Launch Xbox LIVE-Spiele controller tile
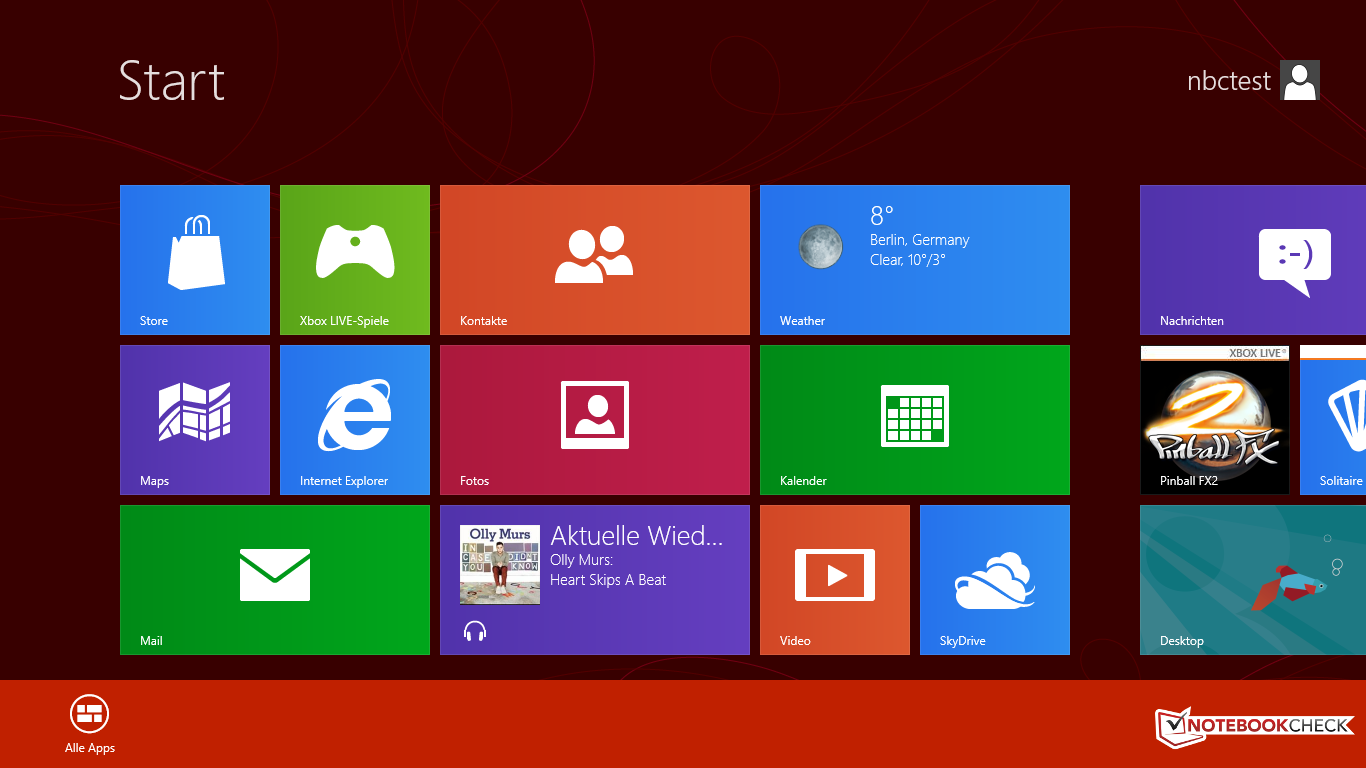 point(355,259)
